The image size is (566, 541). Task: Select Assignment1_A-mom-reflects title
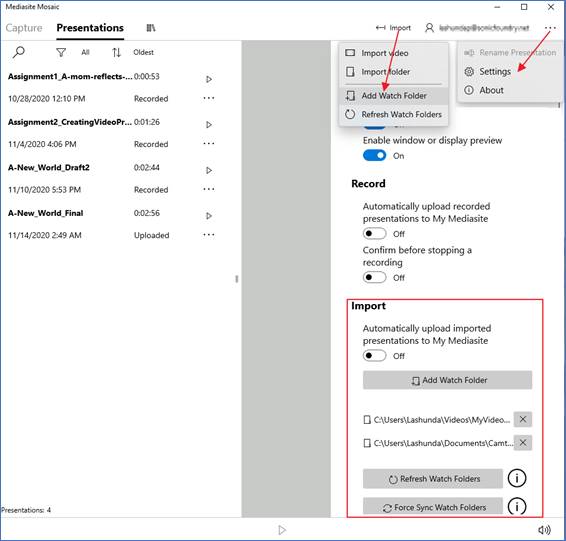[70, 77]
